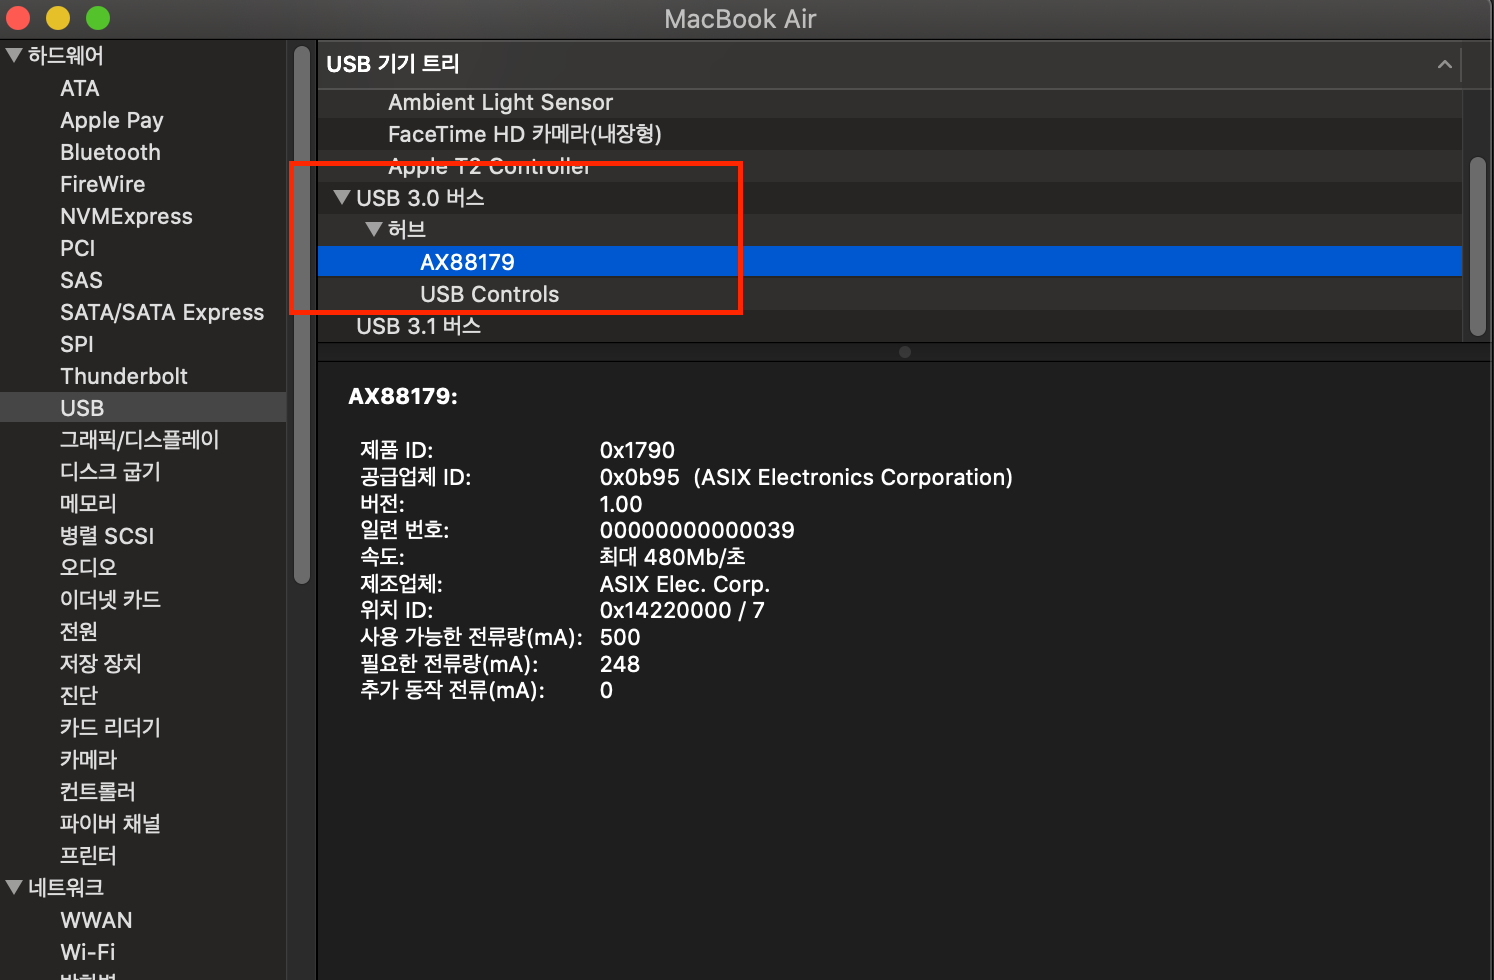
Task: Select FaceTime HD 카메라(내장형) device
Action: pyautogui.click(x=890, y=134)
